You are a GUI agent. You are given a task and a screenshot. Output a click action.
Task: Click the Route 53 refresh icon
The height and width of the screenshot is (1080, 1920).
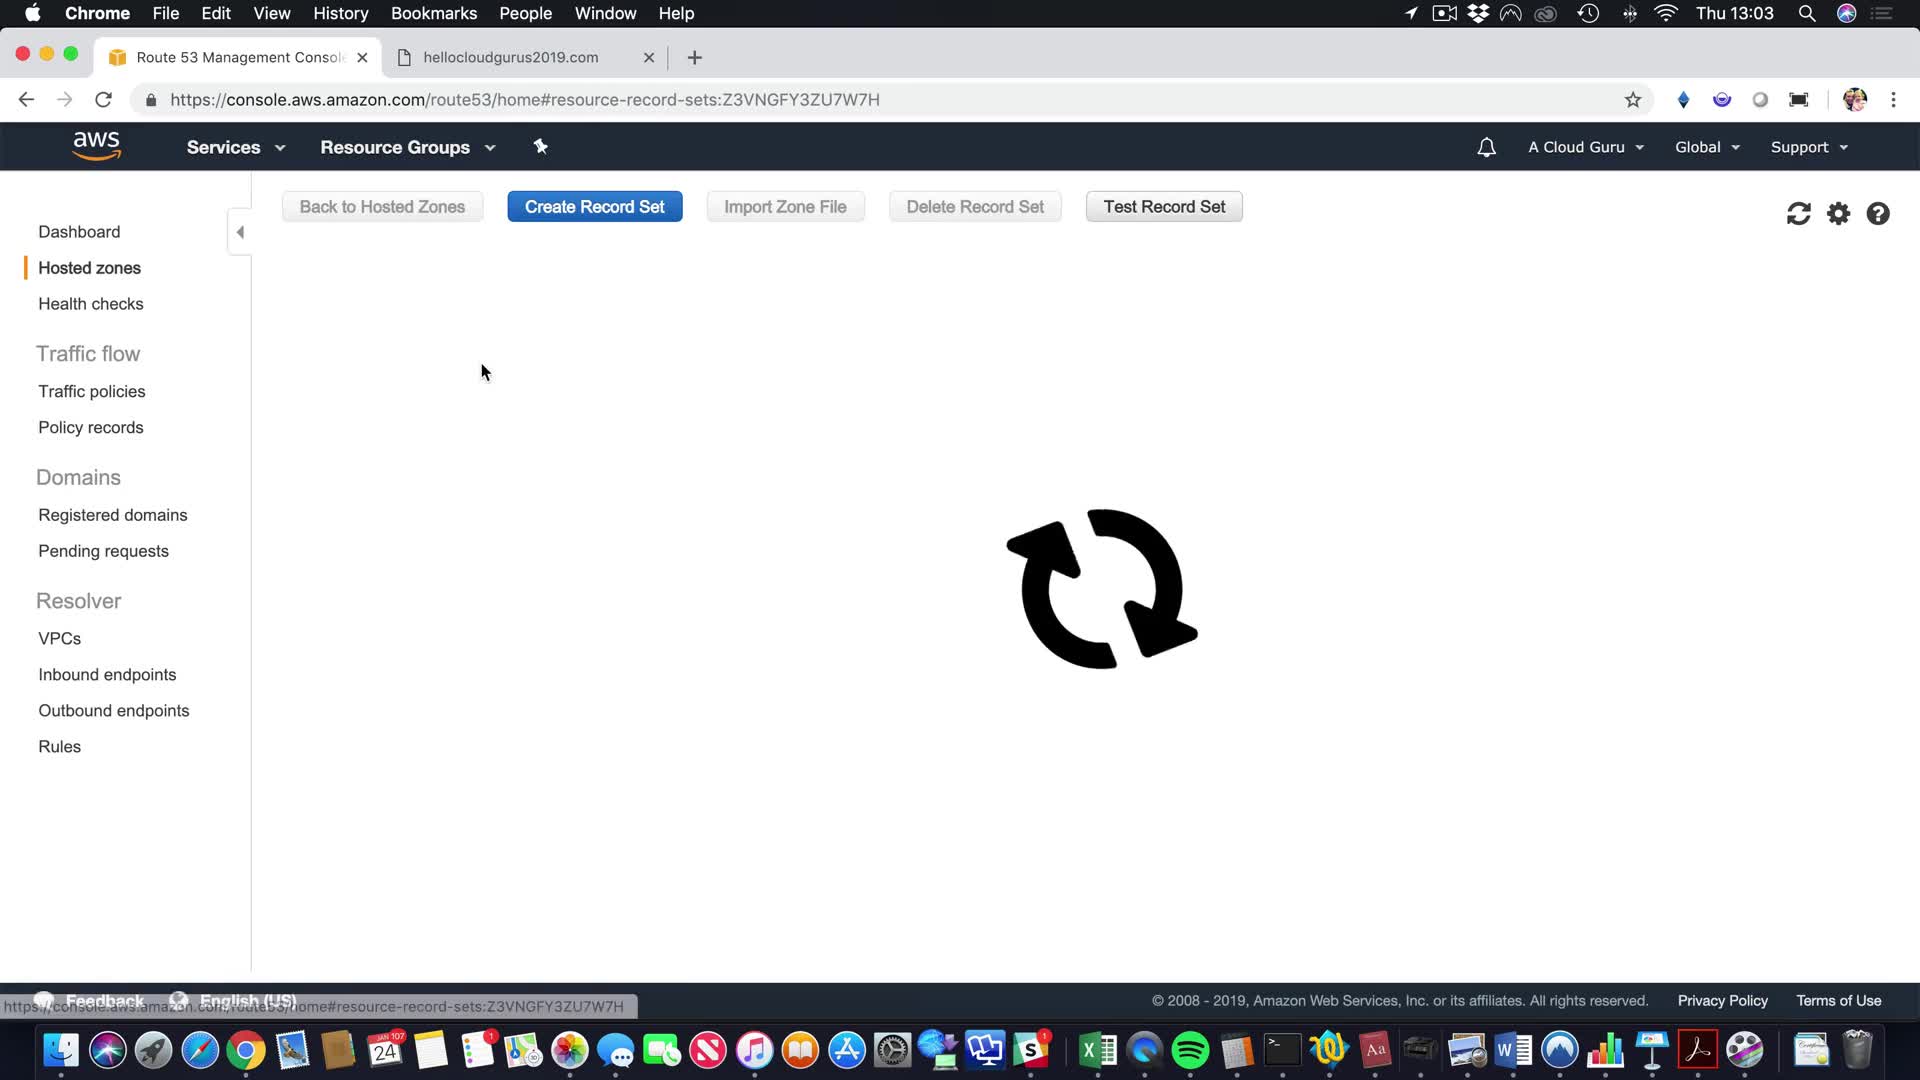(1798, 214)
